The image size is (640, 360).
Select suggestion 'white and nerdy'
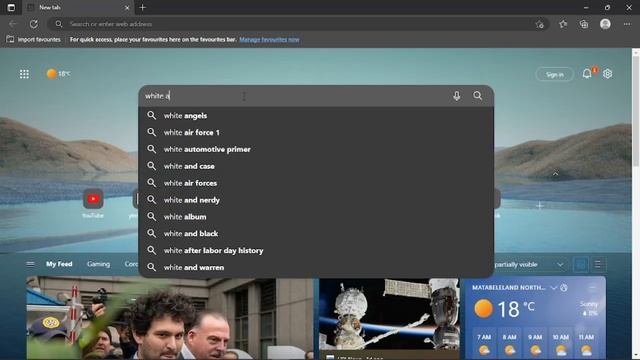316,200
